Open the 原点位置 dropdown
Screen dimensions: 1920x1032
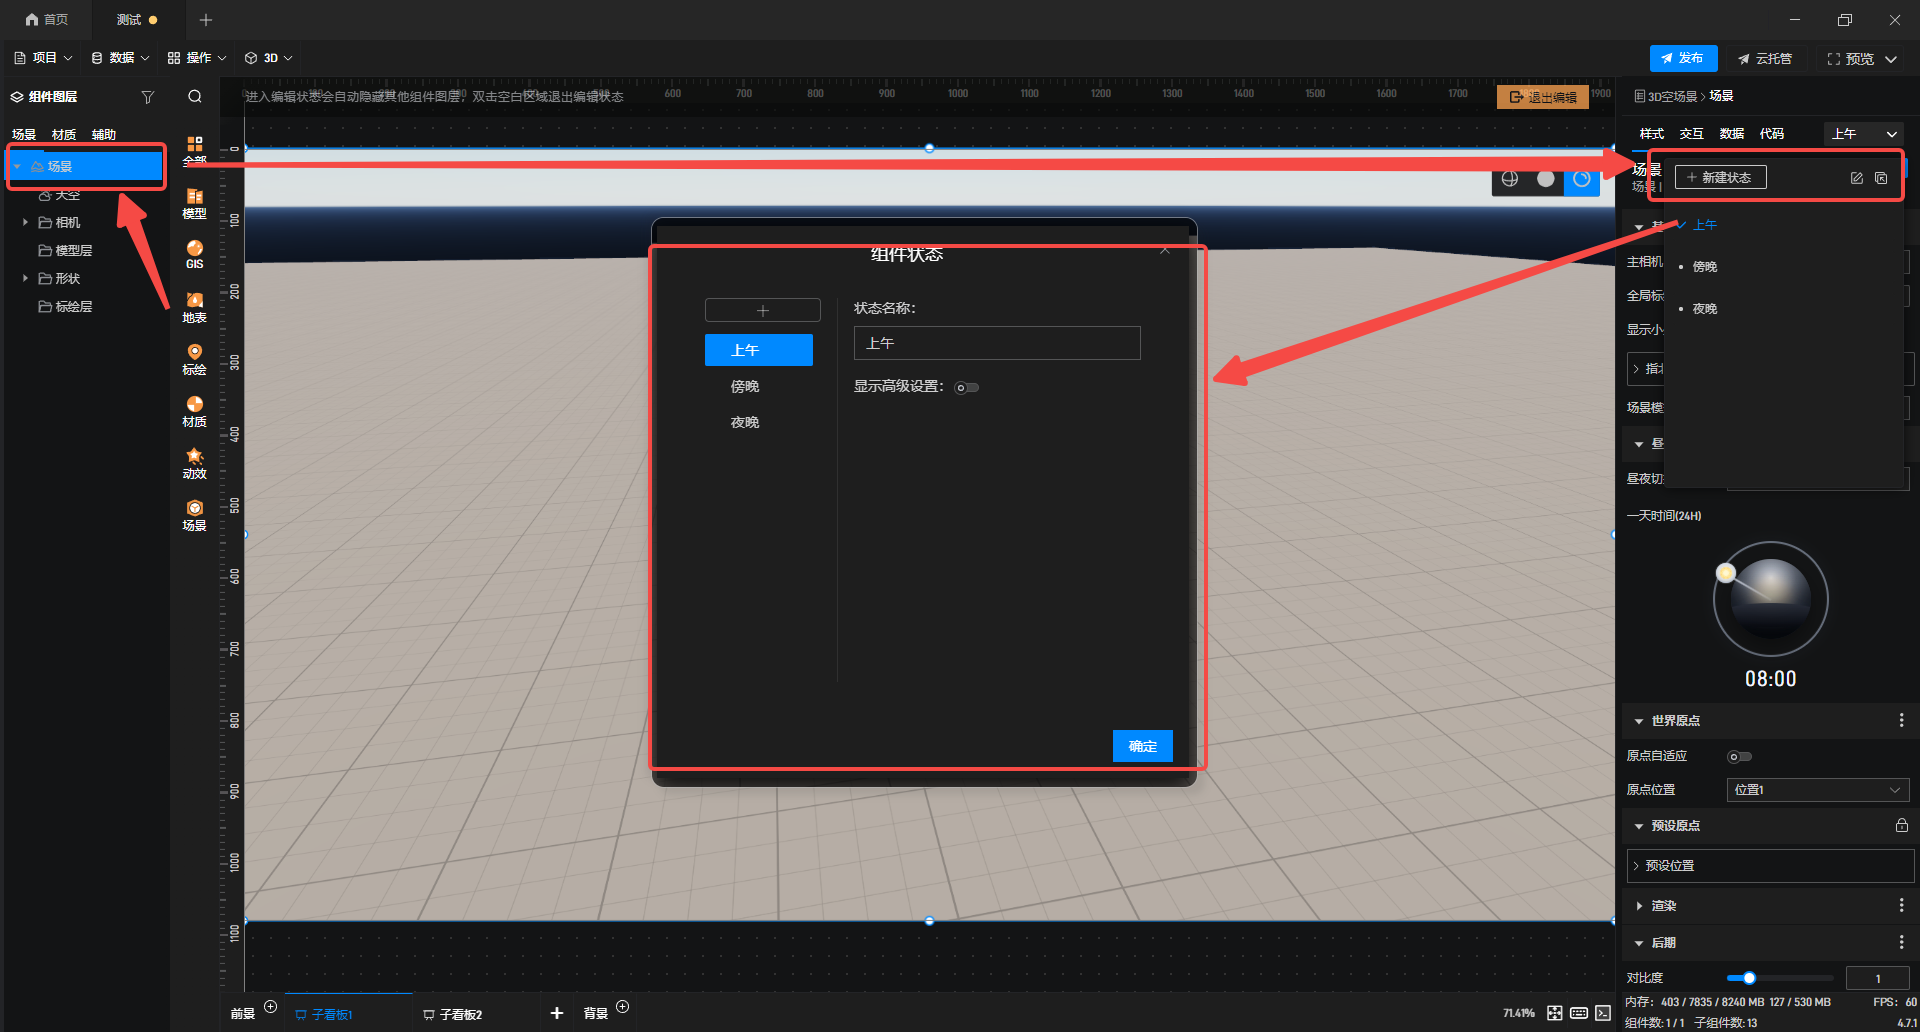1817,790
